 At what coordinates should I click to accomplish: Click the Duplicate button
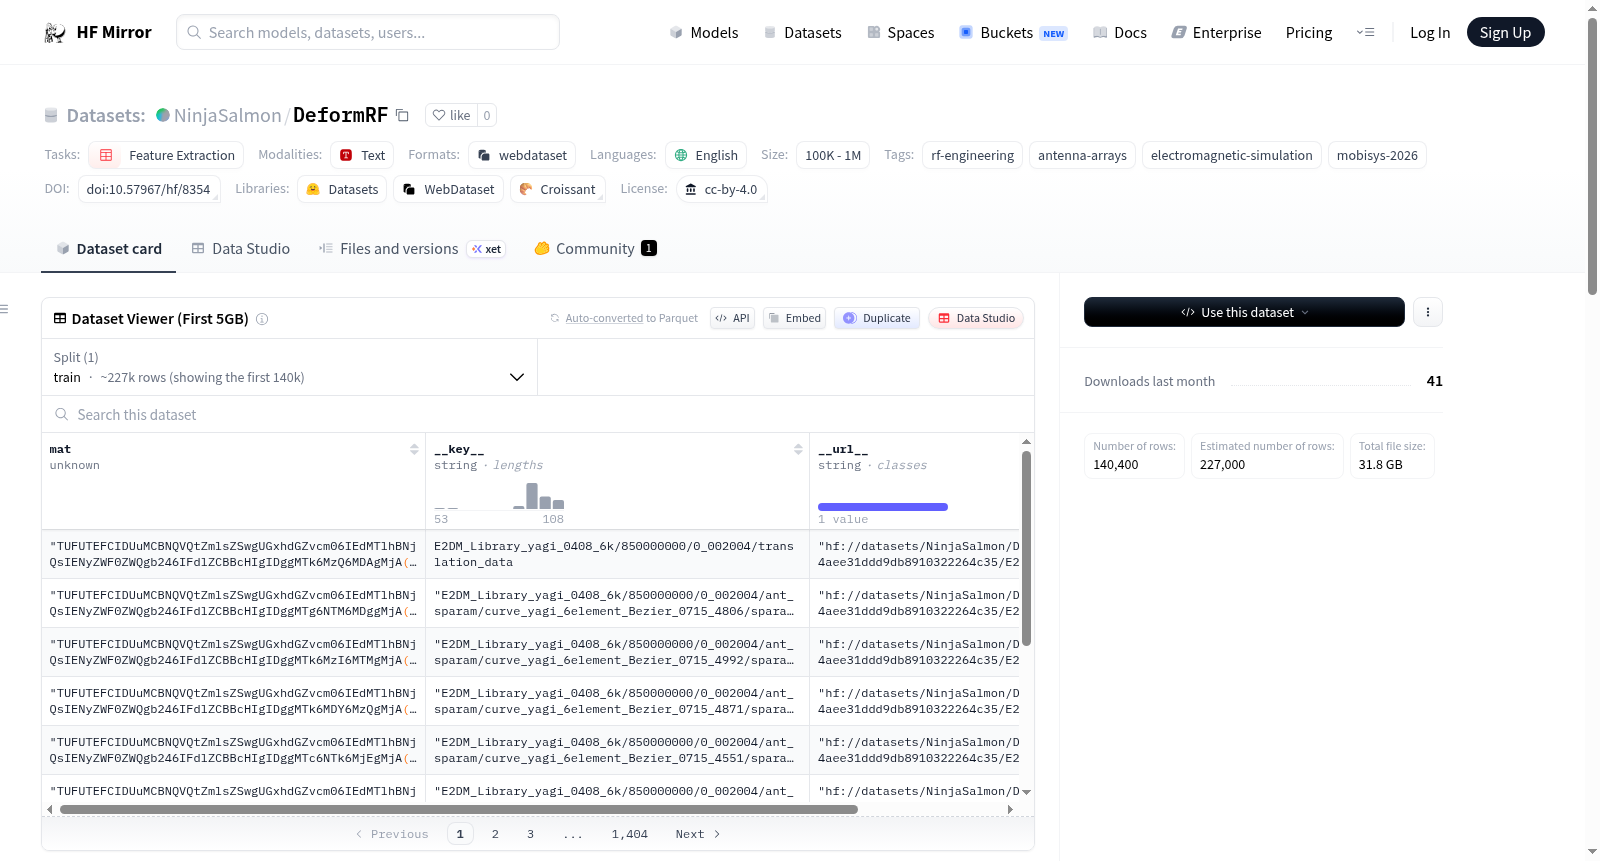coord(877,319)
